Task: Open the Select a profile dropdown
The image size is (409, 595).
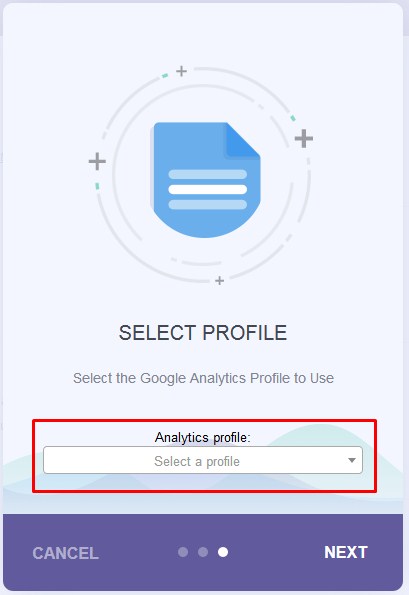Action: pos(203,460)
